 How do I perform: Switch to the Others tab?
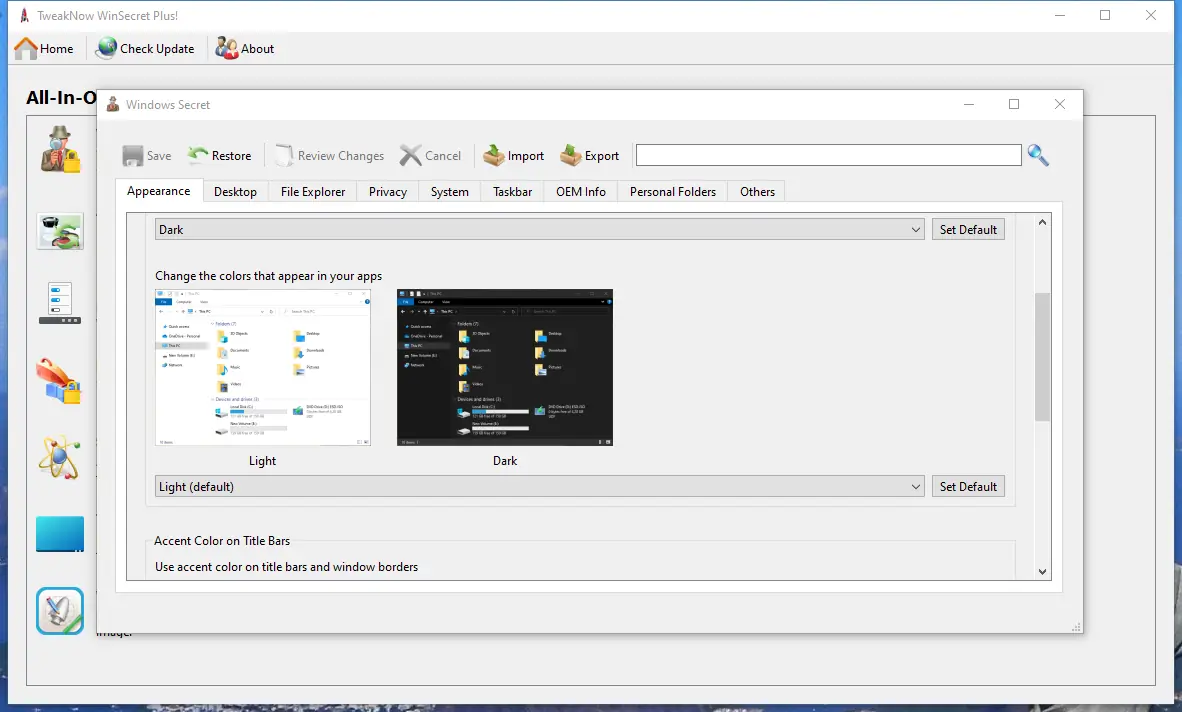point(757,192)
